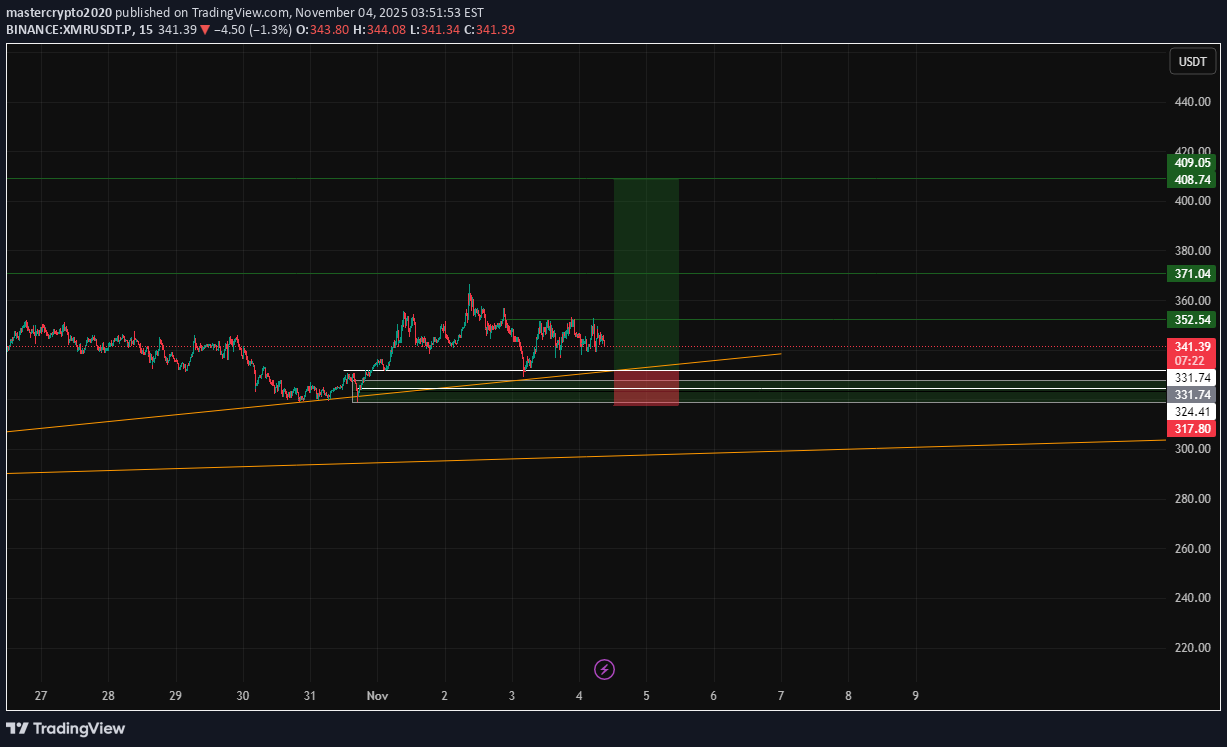Click the 409.05 target price label
This screenshot has height=747, width=1227.
point(1191,163)
